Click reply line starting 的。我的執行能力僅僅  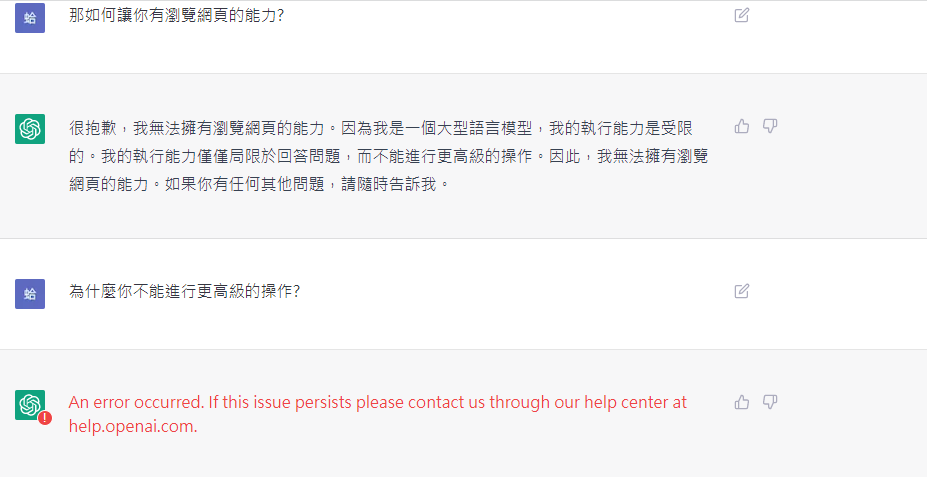point(388,156)
